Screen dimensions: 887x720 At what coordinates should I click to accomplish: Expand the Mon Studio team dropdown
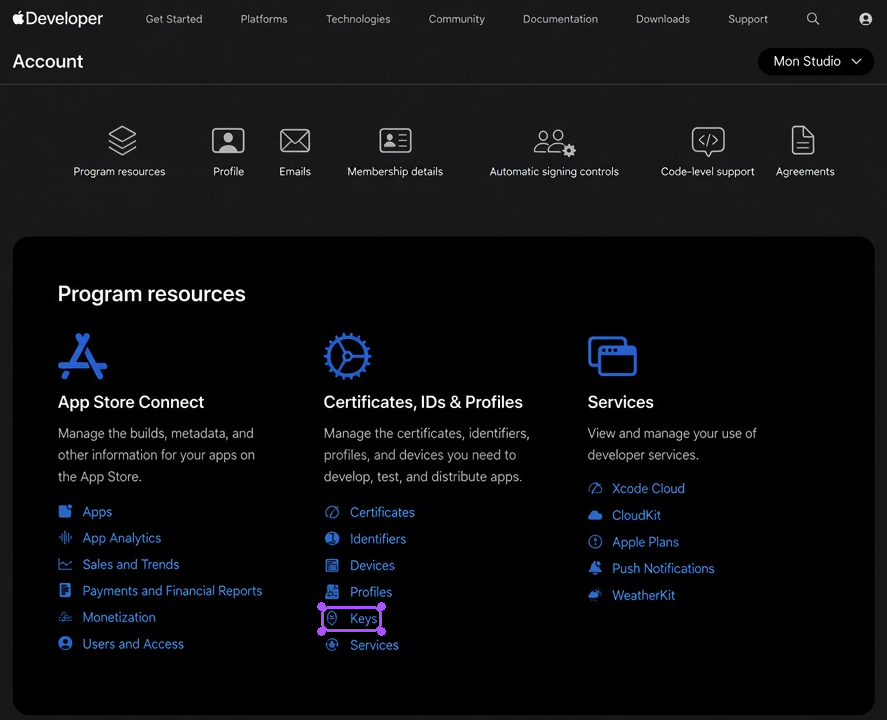click(x=816, y=61)
